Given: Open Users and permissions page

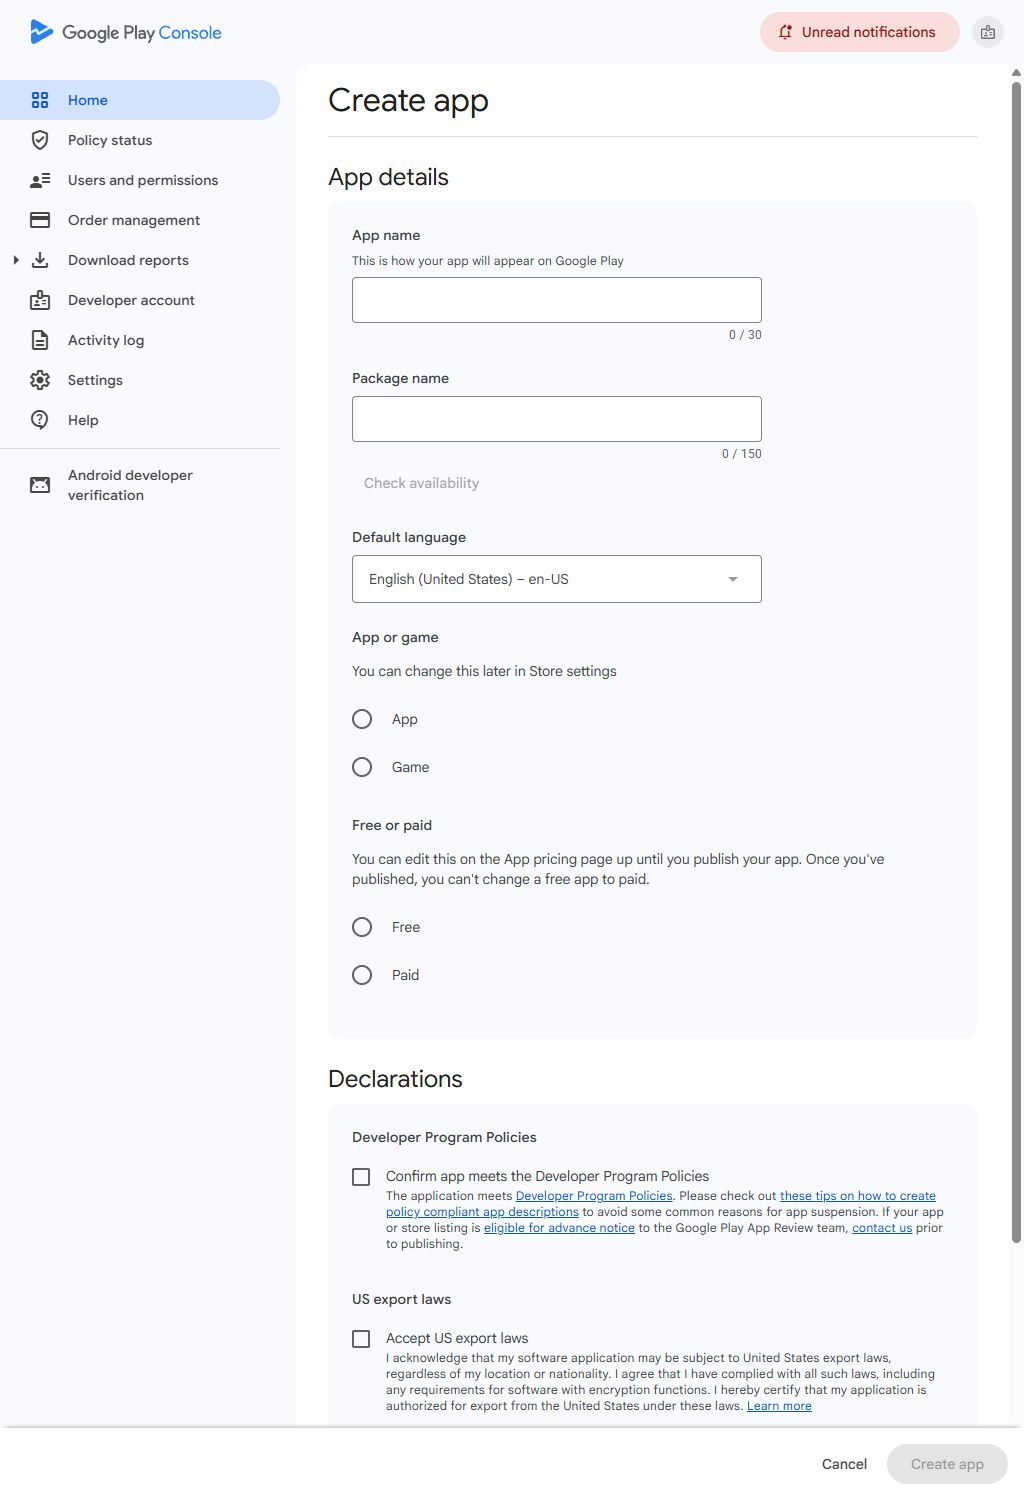Looking at the screenshot, I should (x=140, y=180).
